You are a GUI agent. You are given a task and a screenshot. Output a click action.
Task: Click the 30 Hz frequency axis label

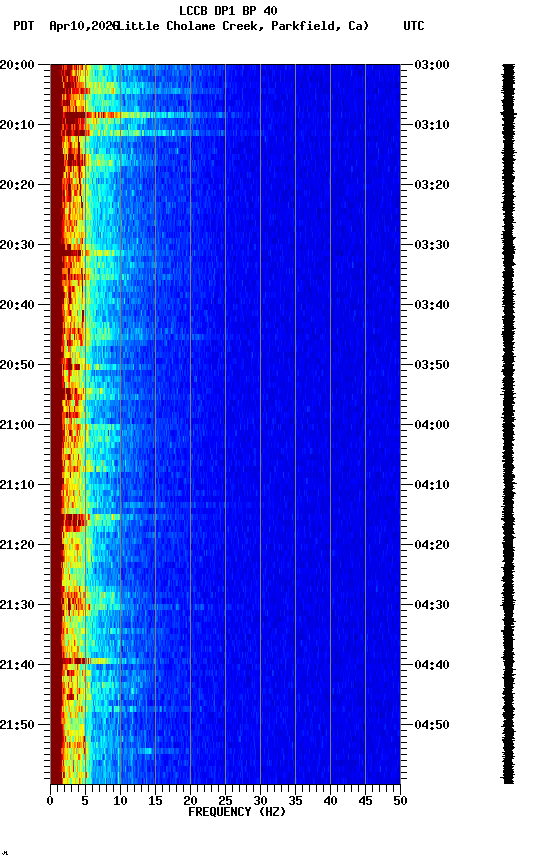click(x=260, y=801)
